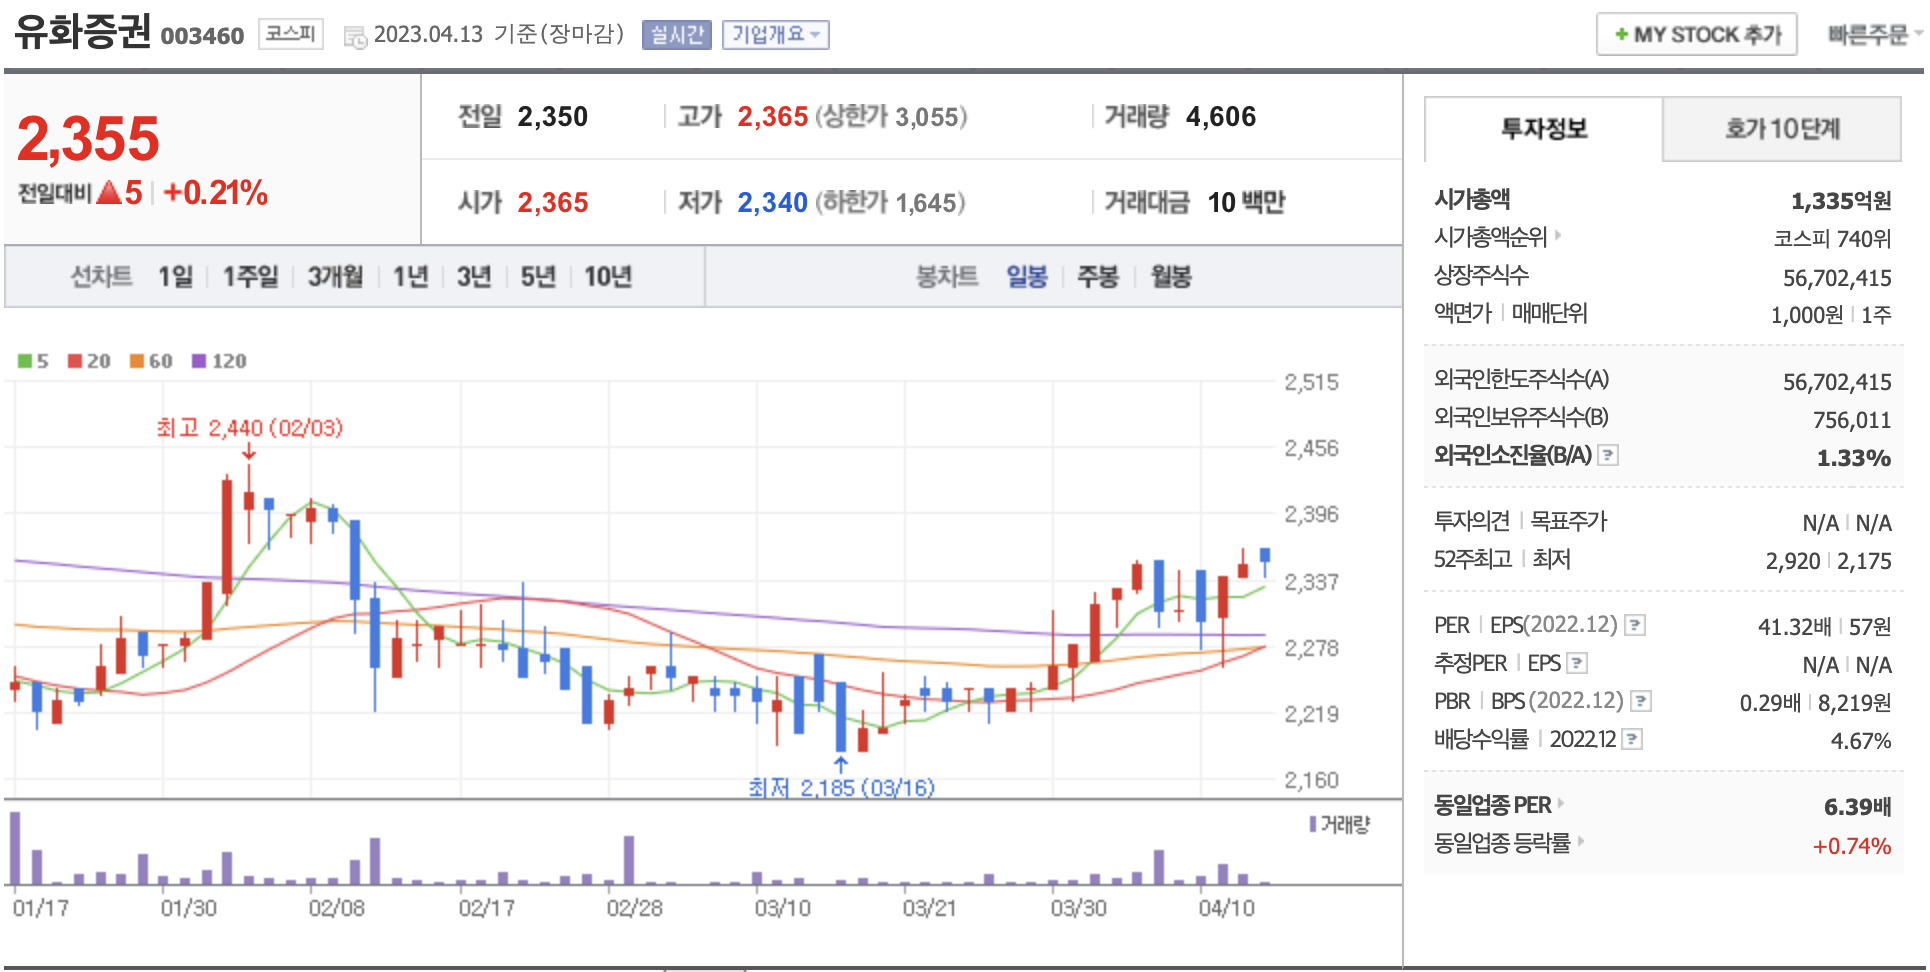Click the 최저 2,185 (03/16) chart marker
Image resolution: width=1930 pixels, height=972 pixels.
(841, 787)
